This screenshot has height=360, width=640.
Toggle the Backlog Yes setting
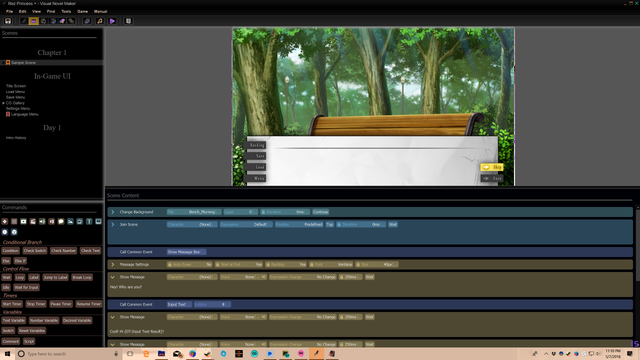click(286, 264)
